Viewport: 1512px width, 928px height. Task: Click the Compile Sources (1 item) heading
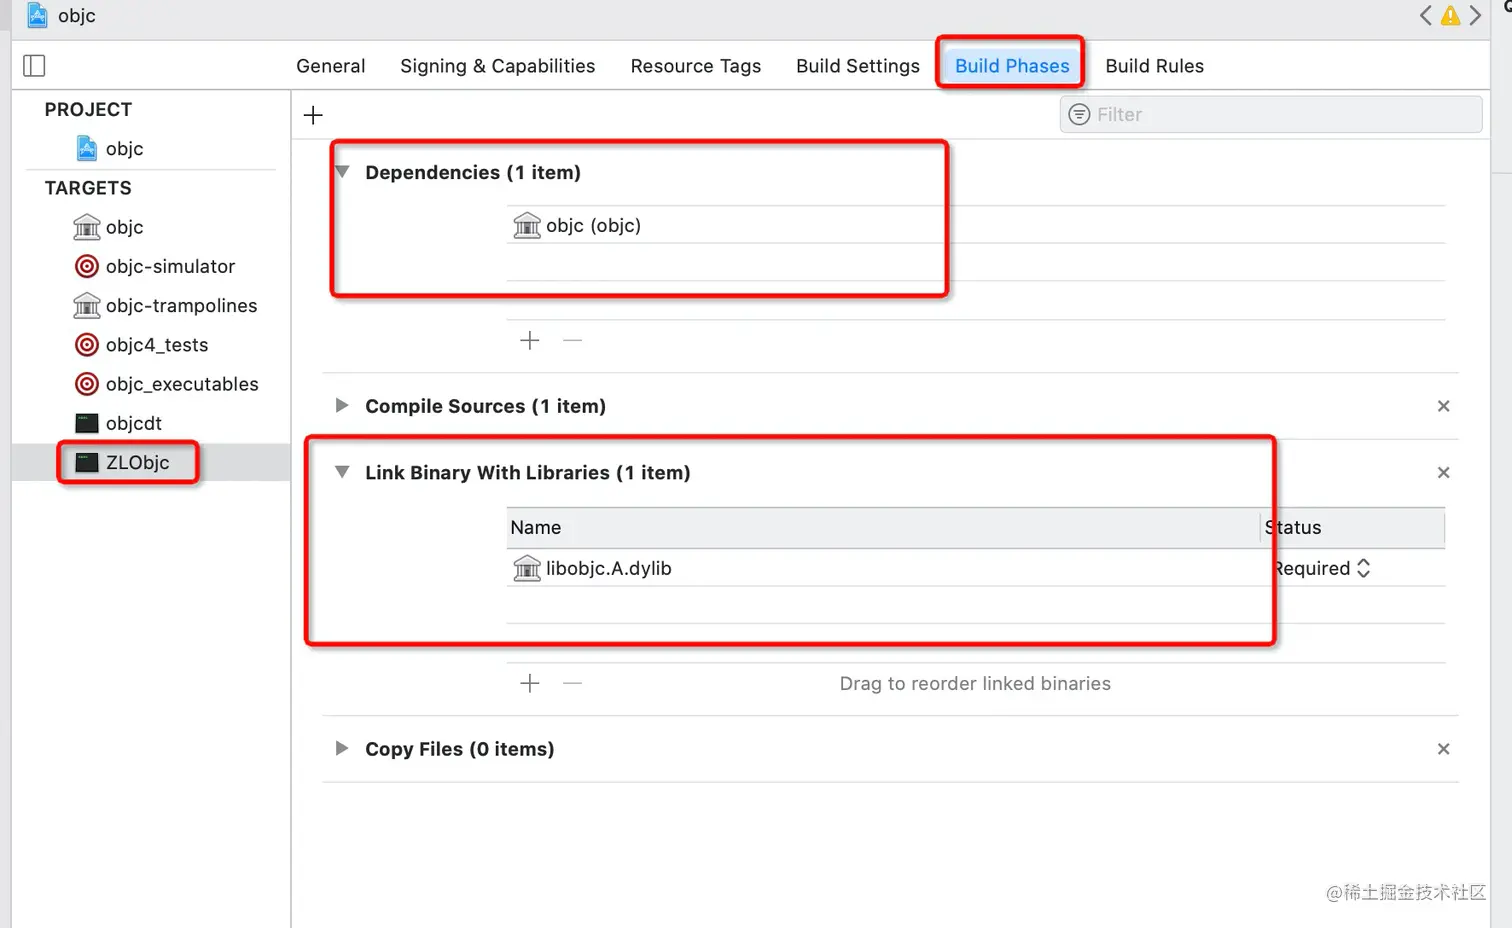[486, 406]
